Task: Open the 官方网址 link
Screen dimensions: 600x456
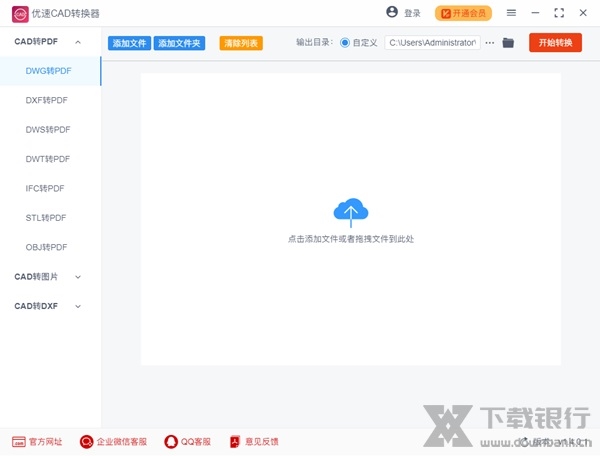Action: [x=46, y=442]
